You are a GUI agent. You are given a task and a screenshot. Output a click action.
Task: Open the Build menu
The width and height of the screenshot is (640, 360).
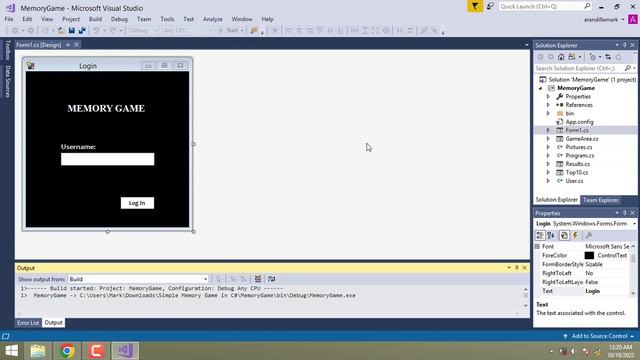(95, 19)
